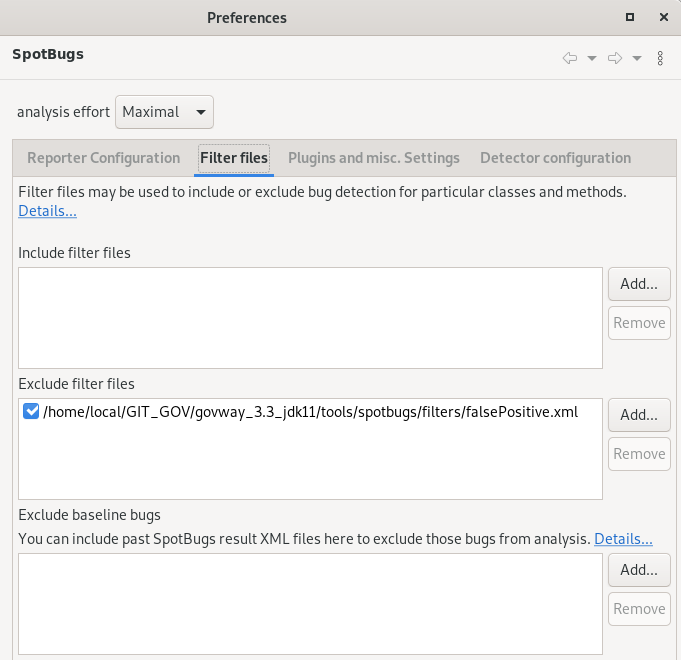
Task: Open the baseline bugs Details link
Action: click(x=623, y=539)
